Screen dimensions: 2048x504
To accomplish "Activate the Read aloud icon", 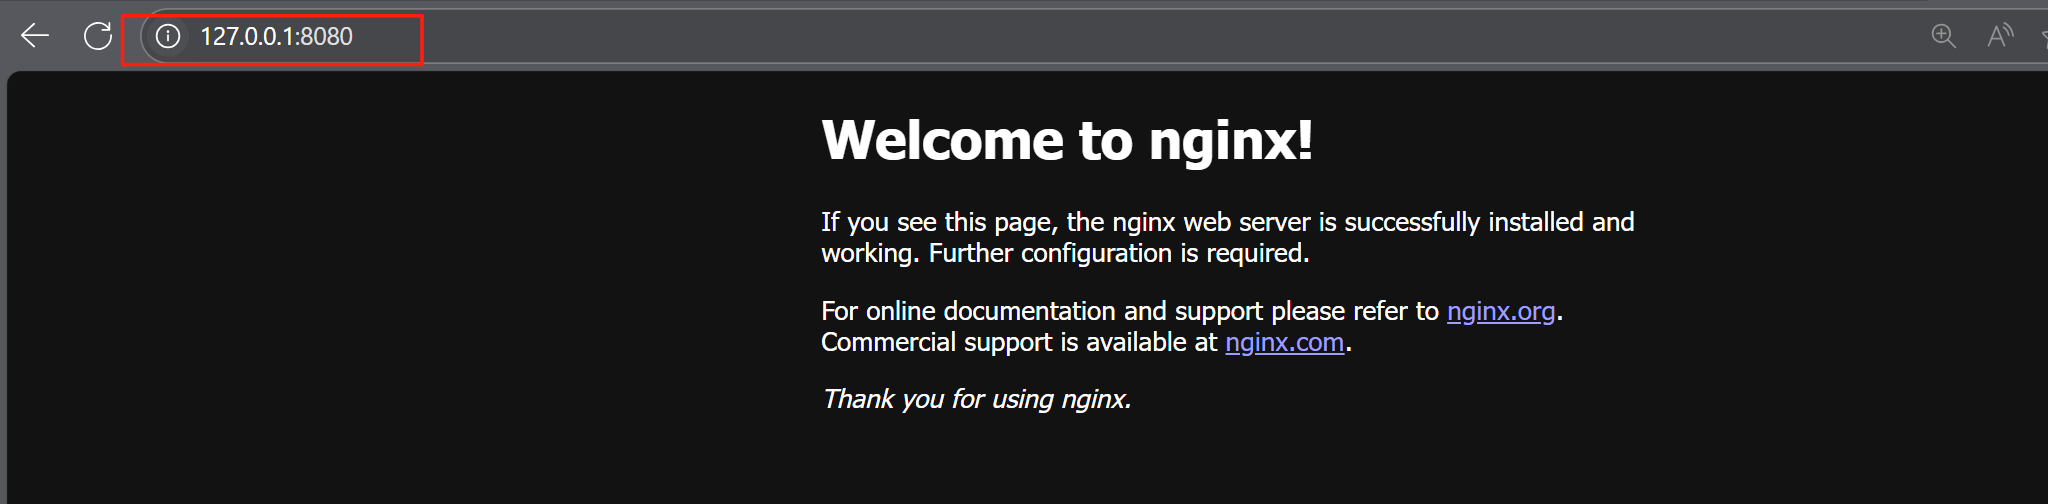I will 2000,36.
